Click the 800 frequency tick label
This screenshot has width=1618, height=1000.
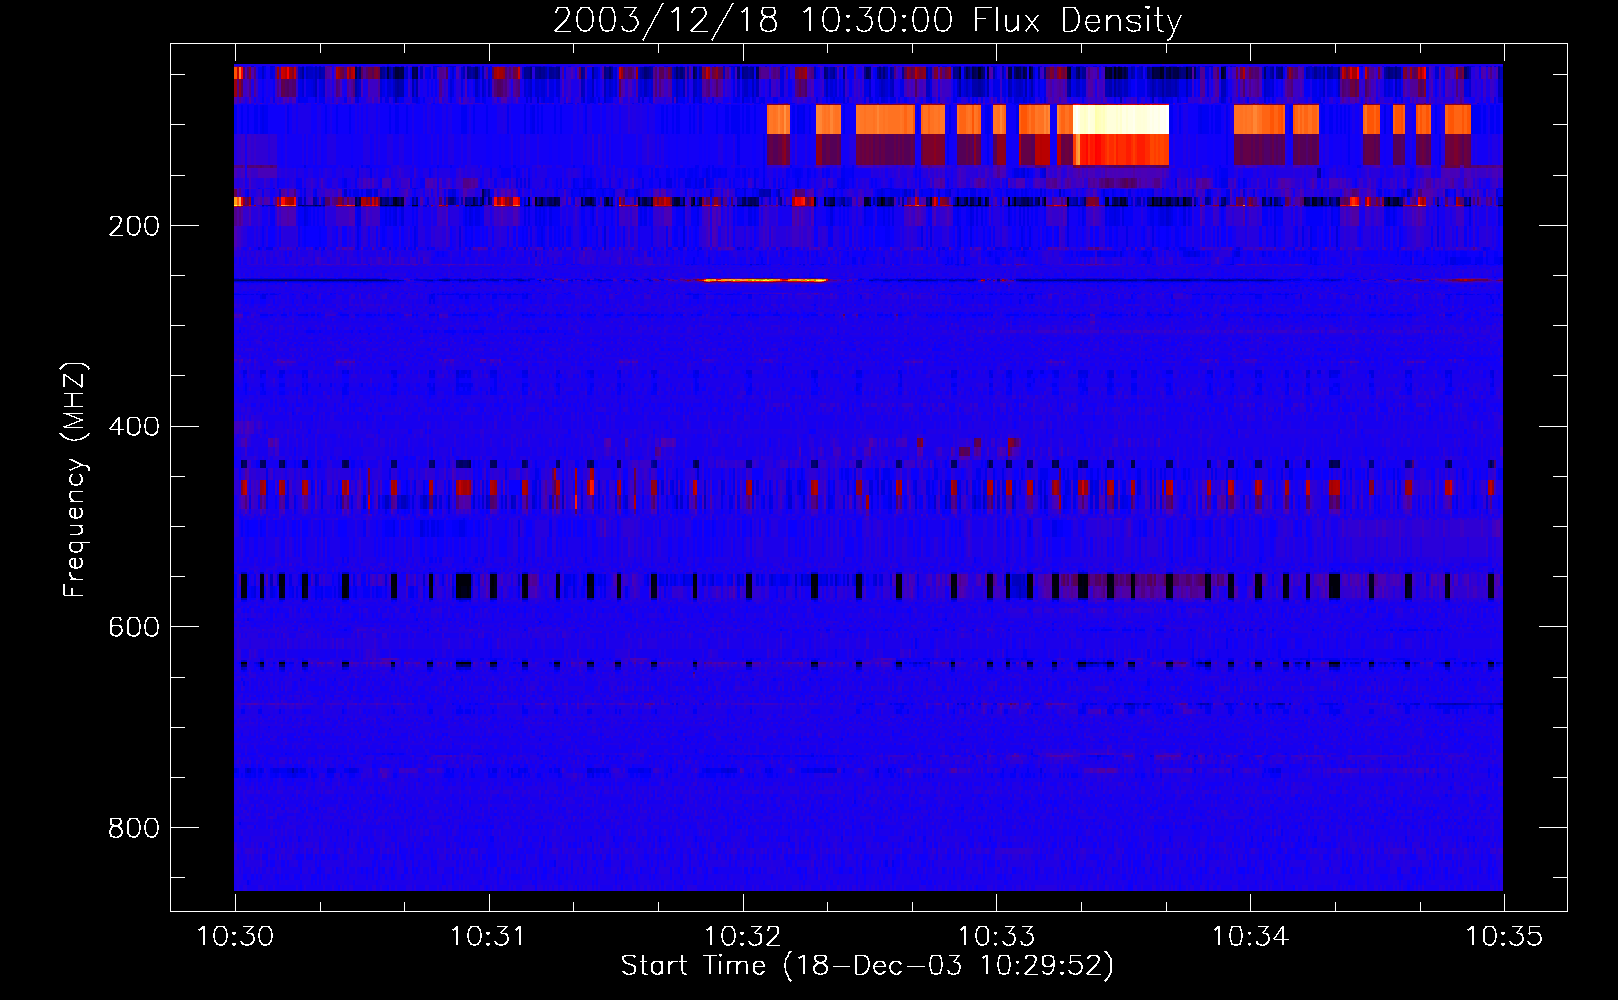pyautogui.click(x=134, y=828)
